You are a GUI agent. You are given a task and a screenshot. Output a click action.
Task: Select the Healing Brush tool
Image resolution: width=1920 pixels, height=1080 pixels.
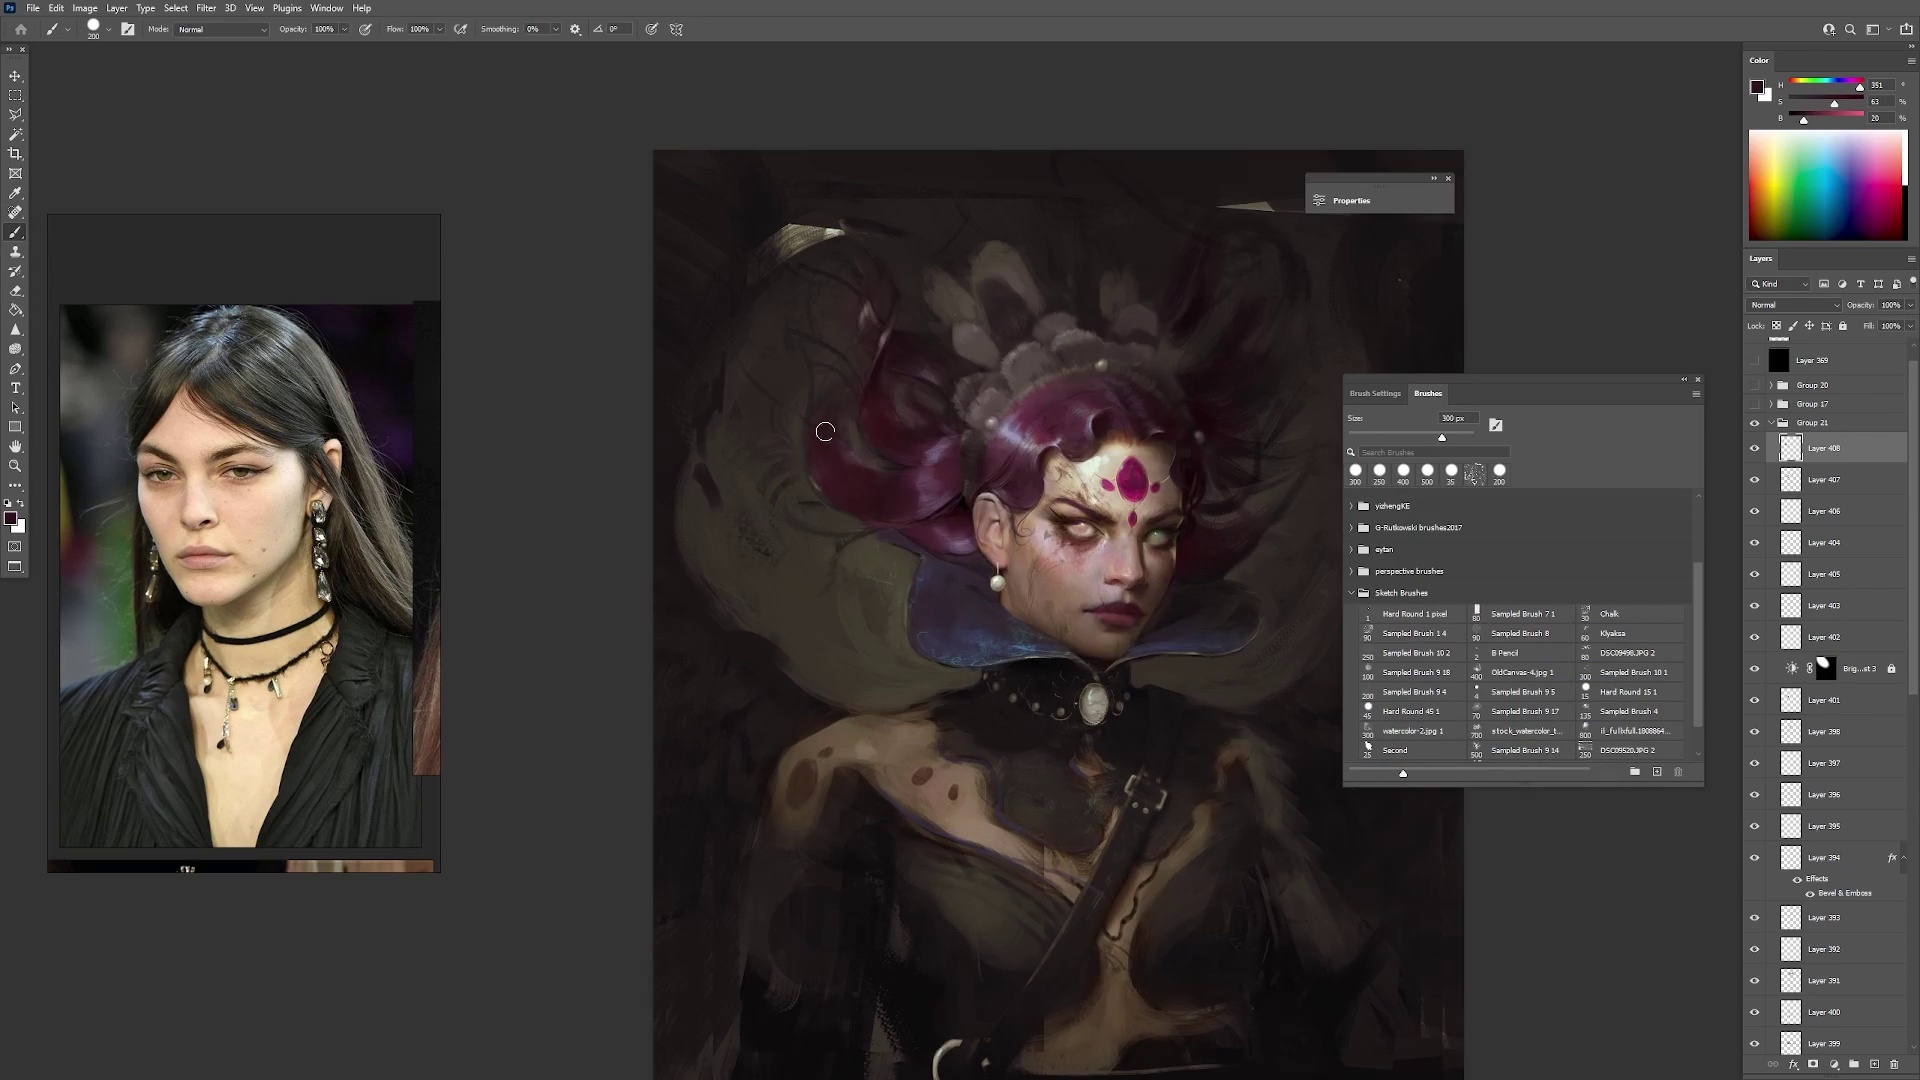pos(15,213)
